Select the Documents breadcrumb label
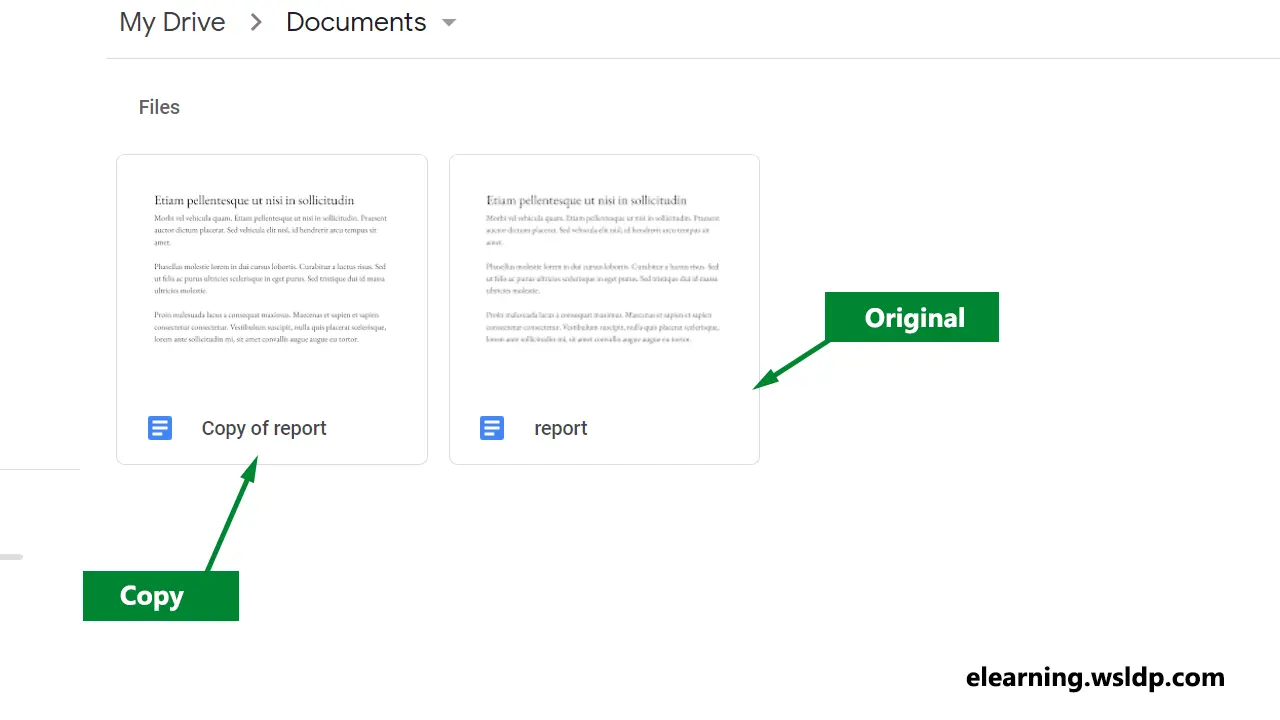 [x=356, y=22]
